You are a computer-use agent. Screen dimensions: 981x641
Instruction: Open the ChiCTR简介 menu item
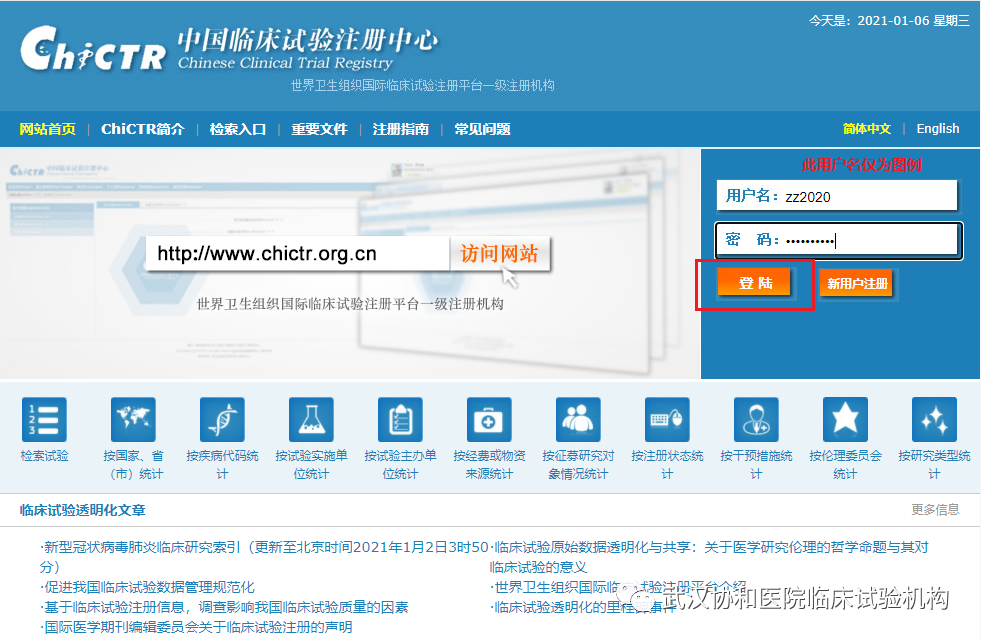(142, 129)
